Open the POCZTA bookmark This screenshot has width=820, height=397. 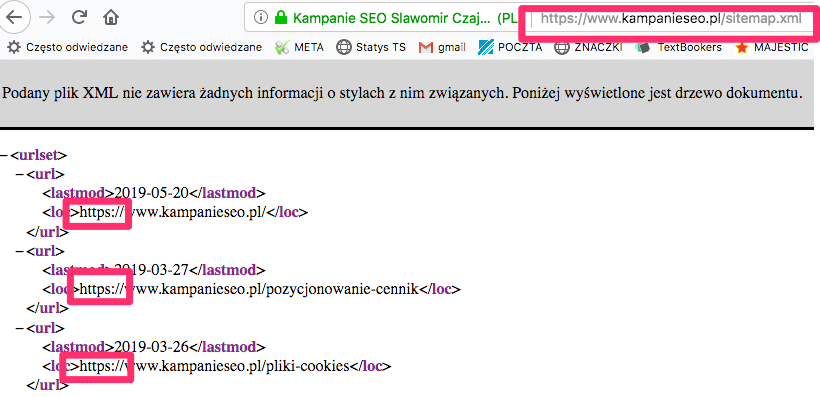click(510, 48)
